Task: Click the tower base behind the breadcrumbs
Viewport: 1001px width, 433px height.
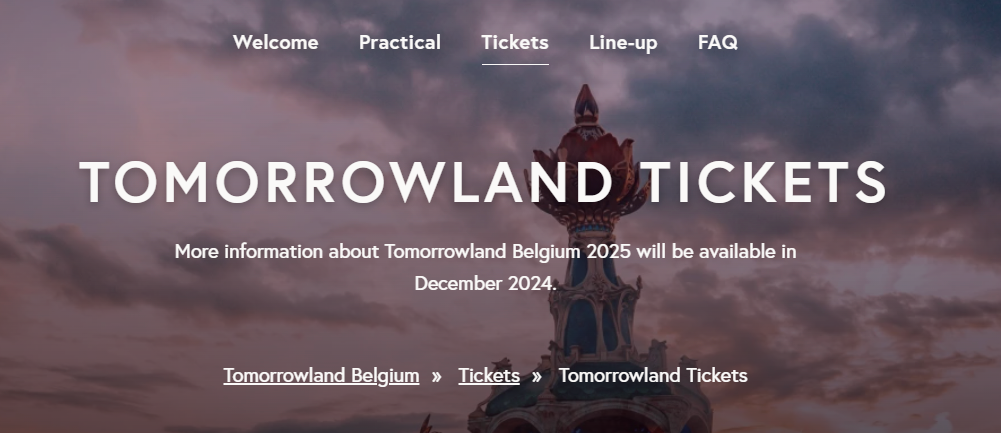Action: tap(590, 402)
